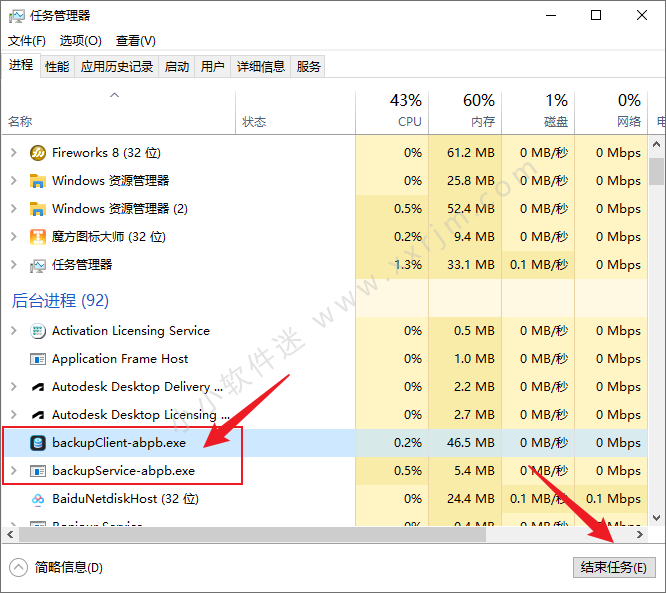Expand the backupService-abpb.exe row
Viewport: 666px width, 593px height.
(14, 471)
